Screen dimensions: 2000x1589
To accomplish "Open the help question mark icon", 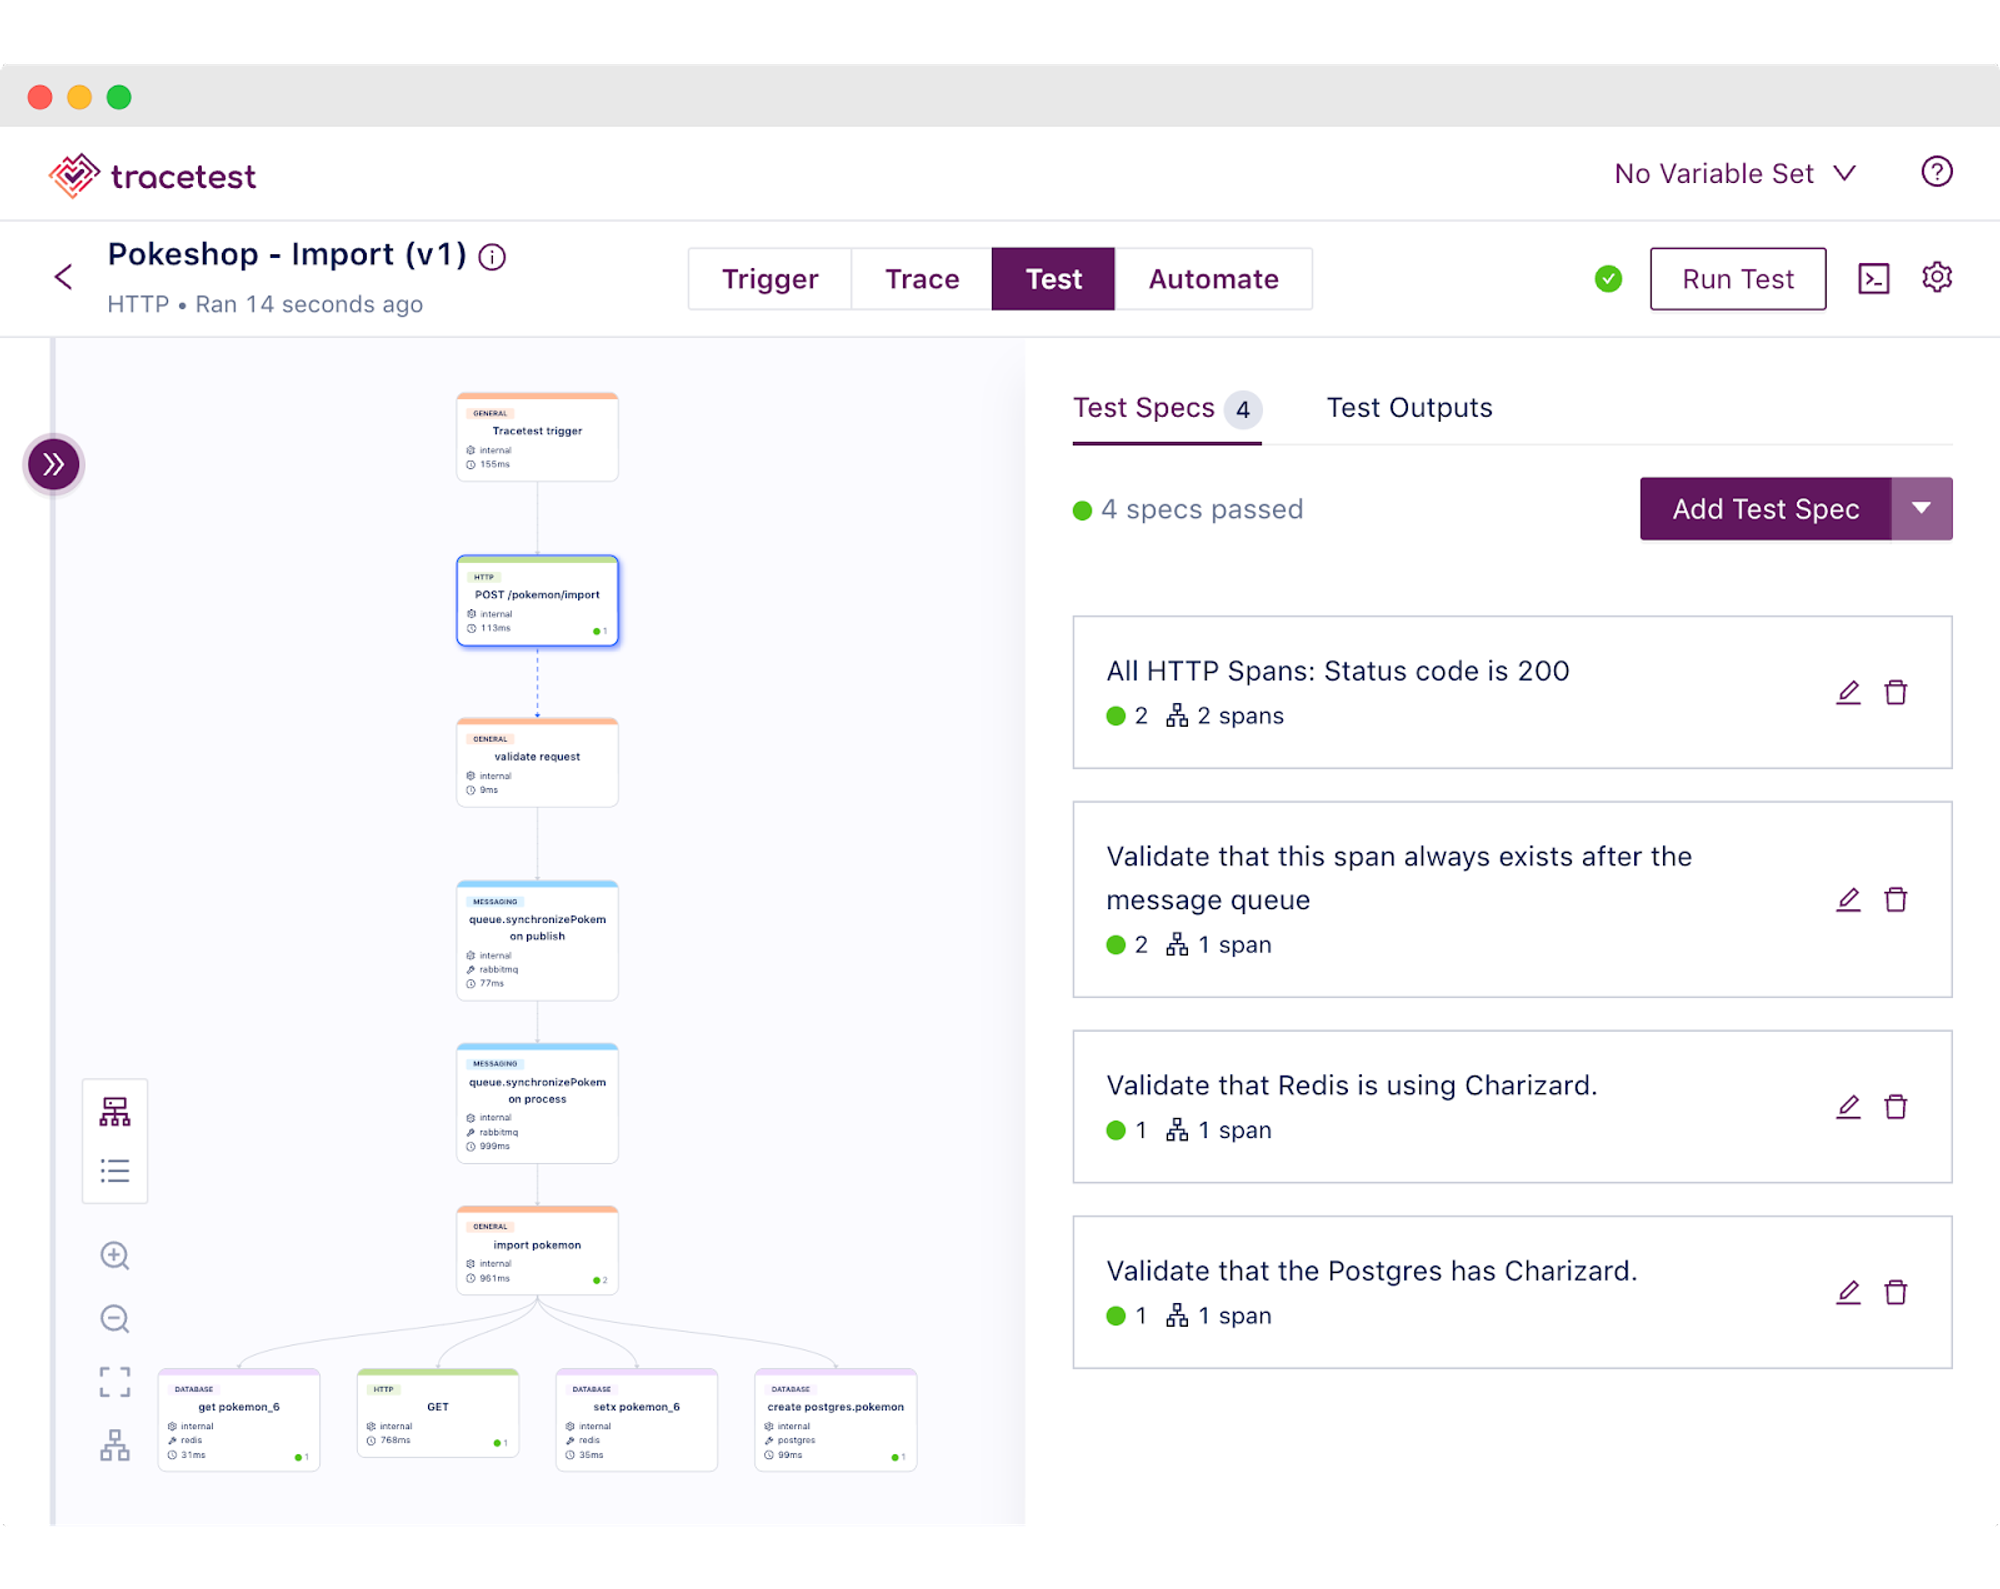I will click(1937, 172).
